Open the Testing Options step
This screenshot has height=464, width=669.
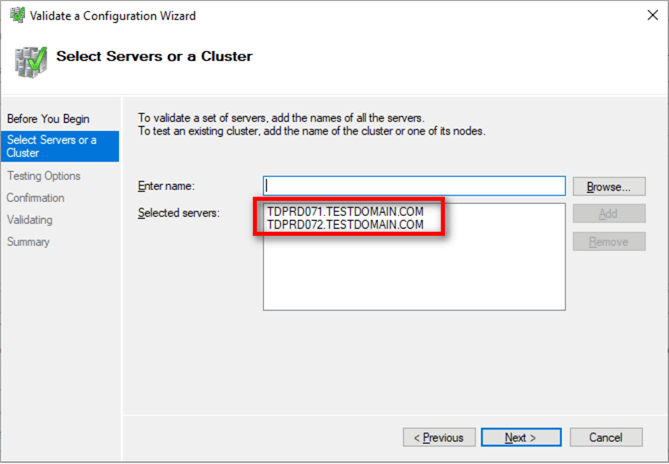pos(44,176)
